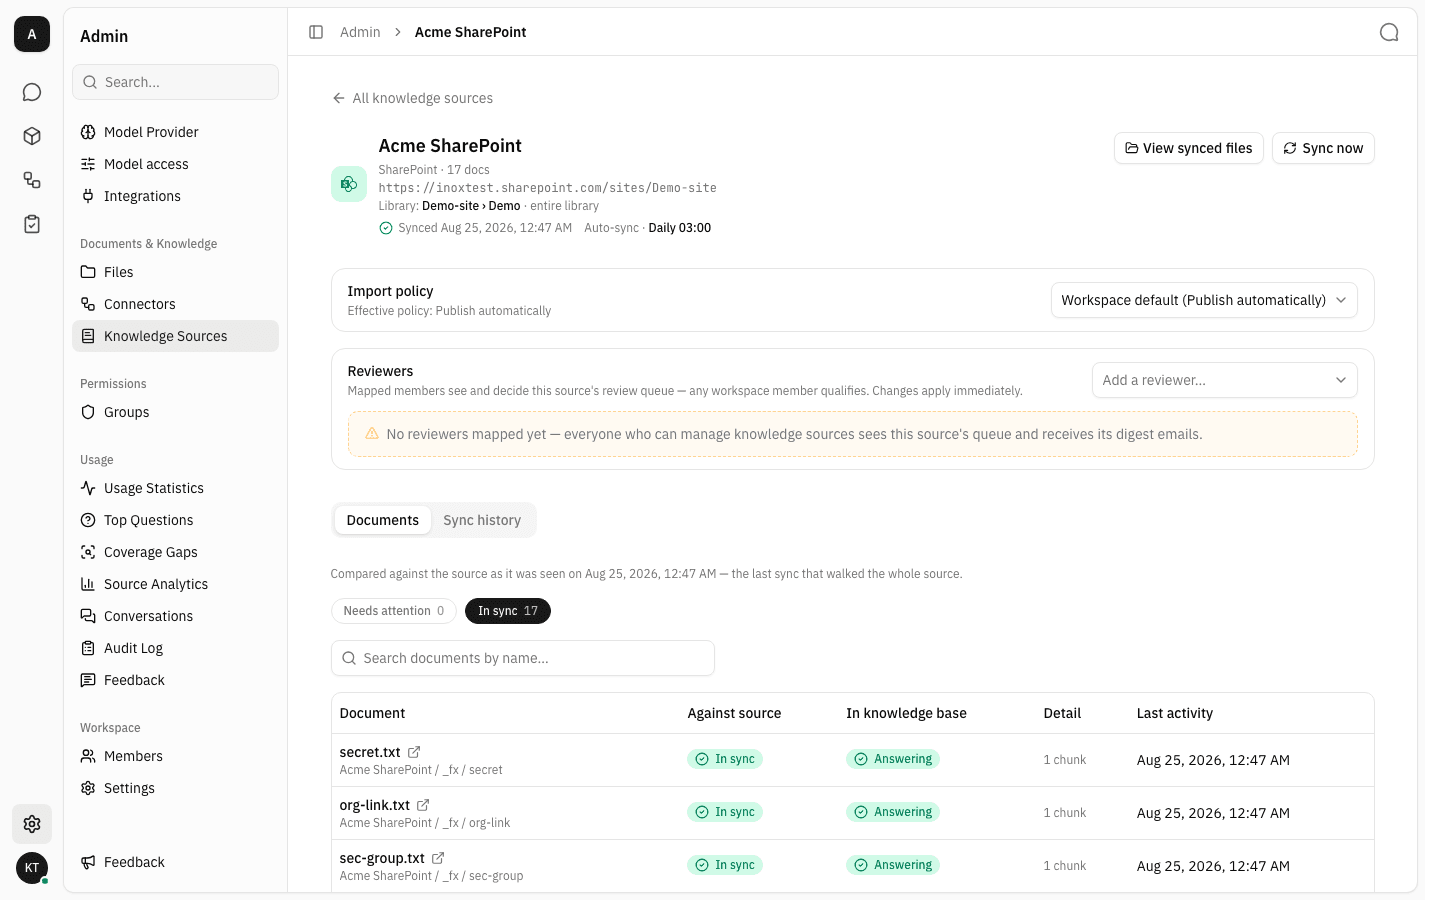
Task: Click In sync badge for secret.txt
Action: click(725, 759)
